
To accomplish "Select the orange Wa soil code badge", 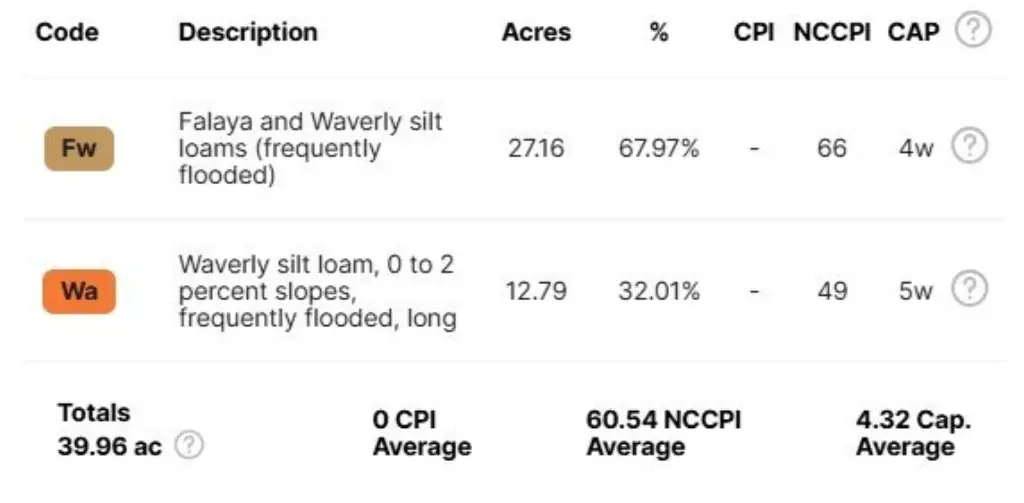I will click(x=79, y=292).
